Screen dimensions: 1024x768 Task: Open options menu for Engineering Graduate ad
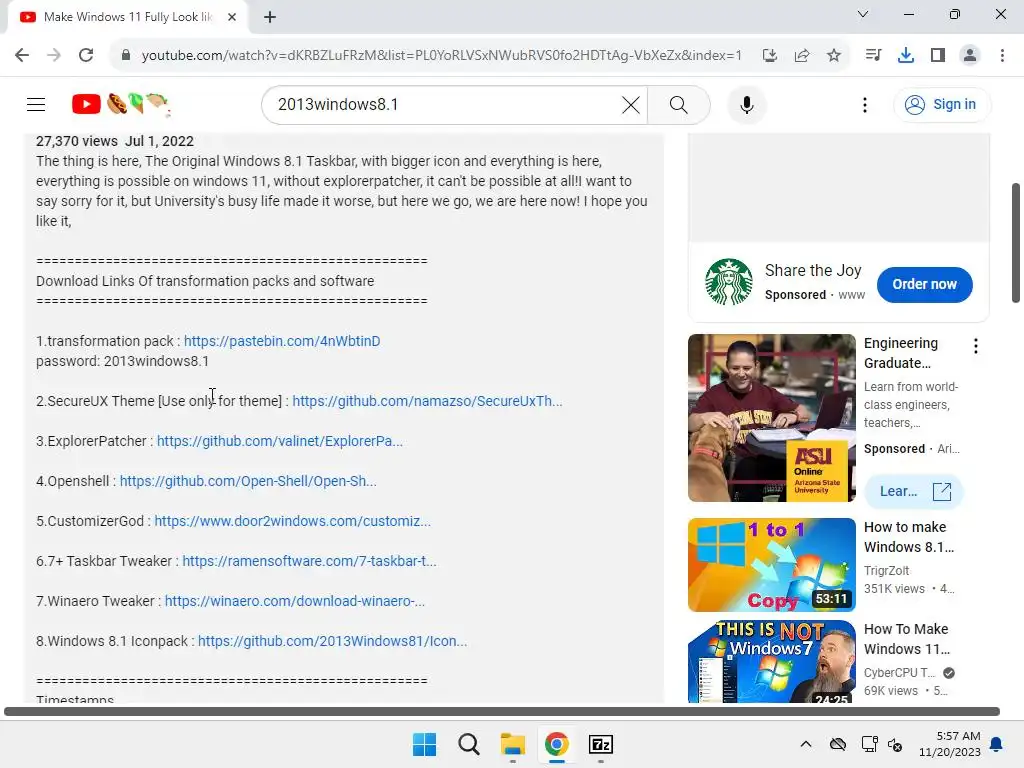coord(976,346)
